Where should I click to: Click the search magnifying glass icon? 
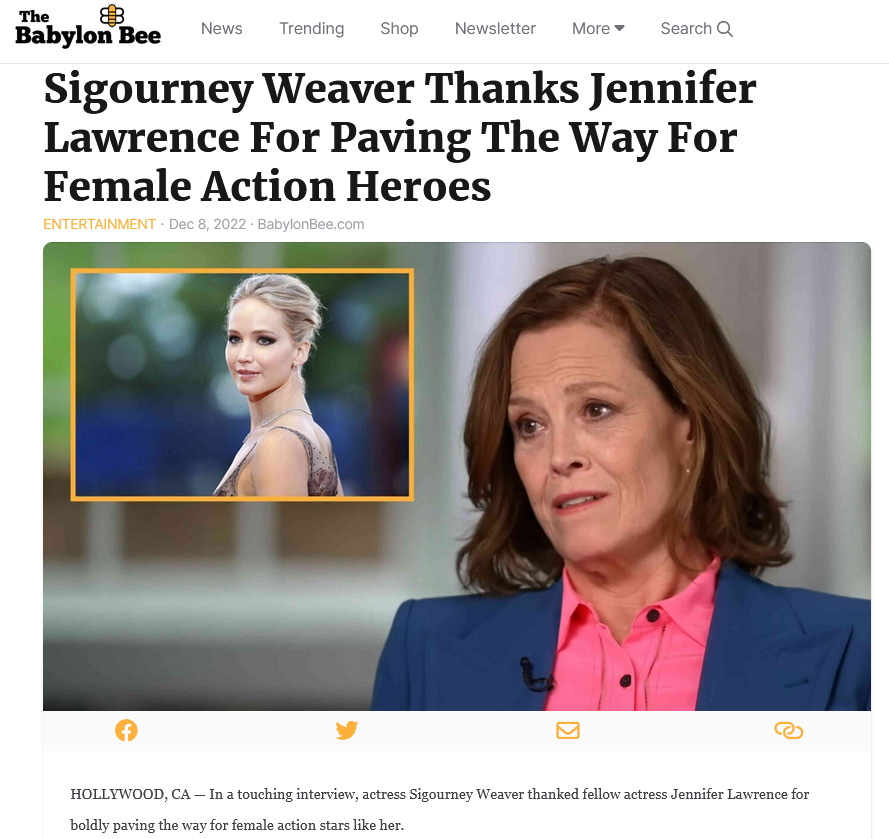pos(725,29)
